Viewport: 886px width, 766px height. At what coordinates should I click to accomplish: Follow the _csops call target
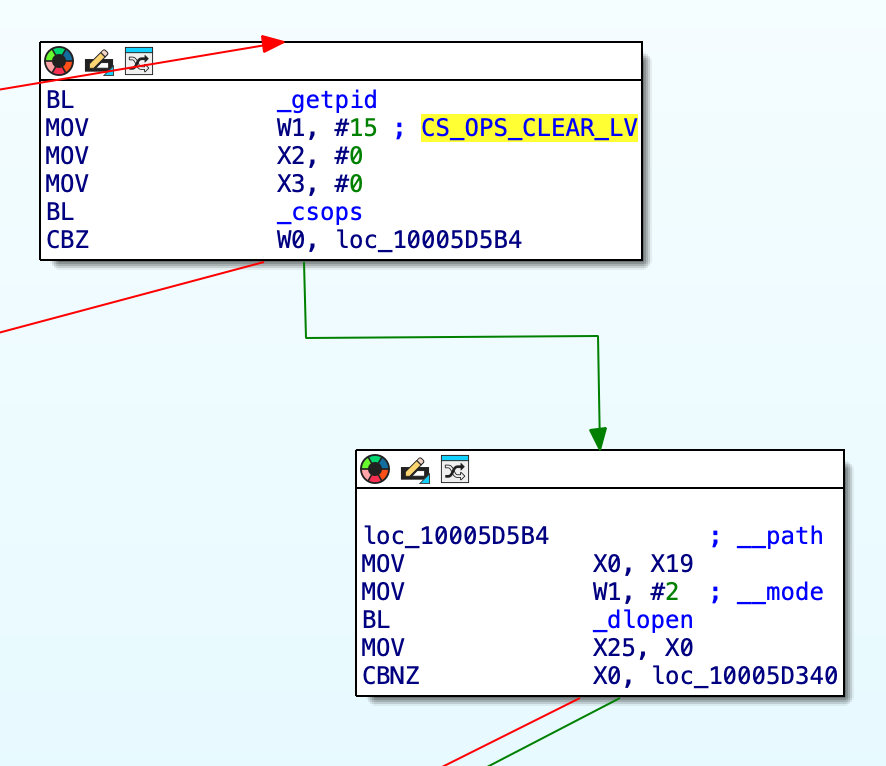tap(320, 211)
